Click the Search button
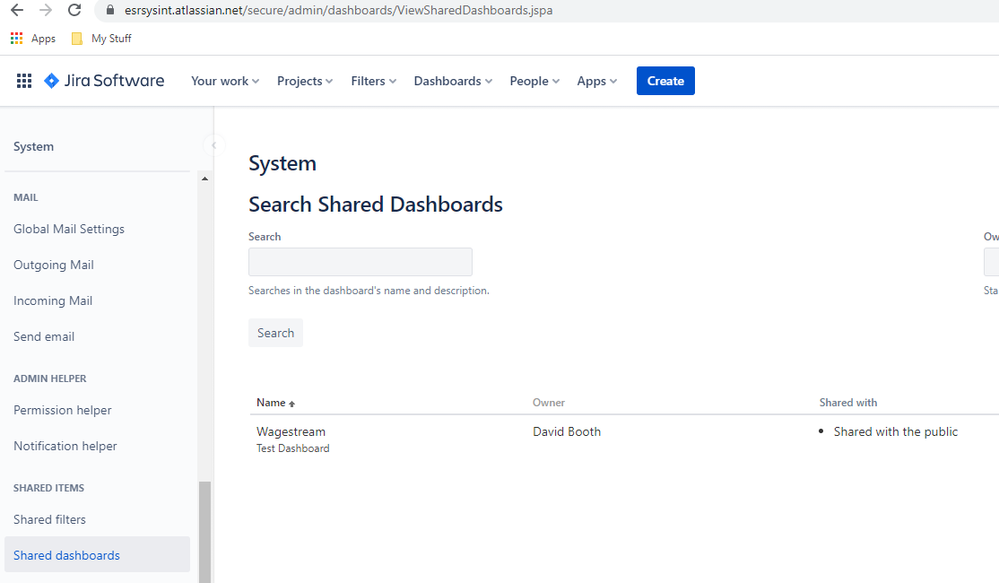Viewport: 999px width, 583px height. 275,333
